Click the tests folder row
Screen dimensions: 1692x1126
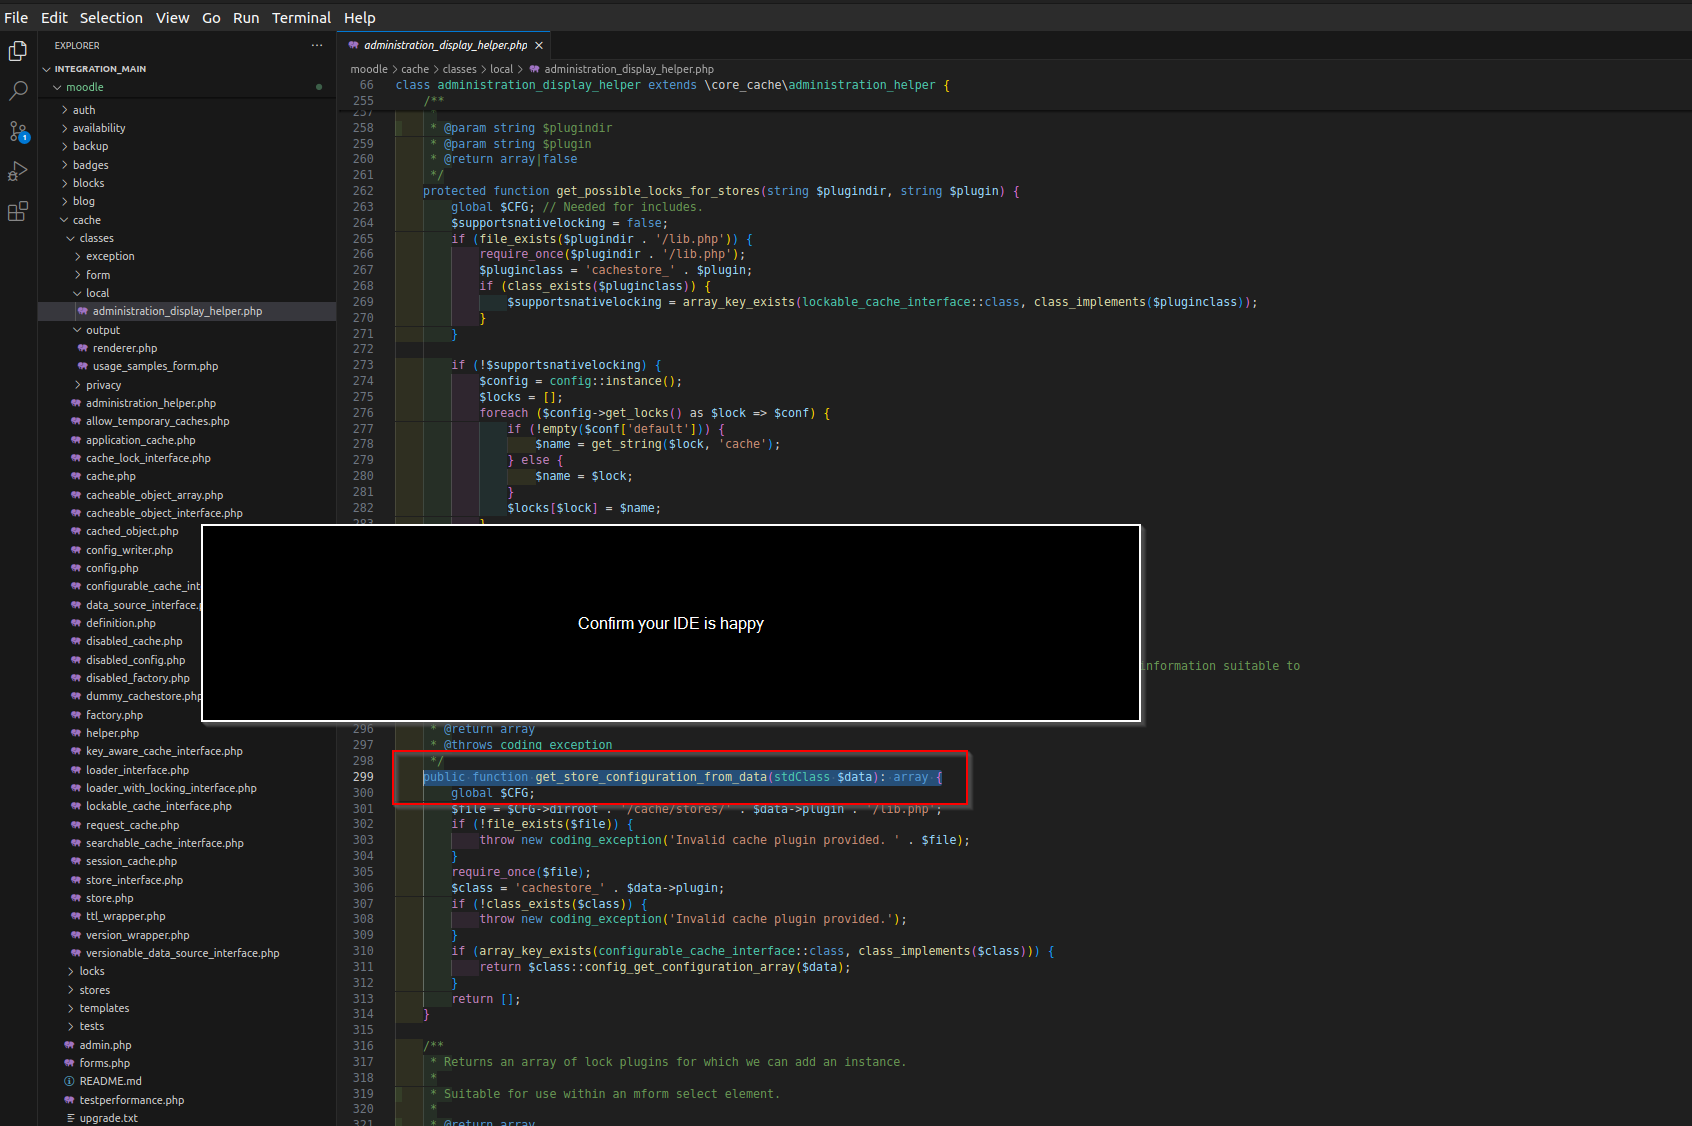click(187, 1026)
